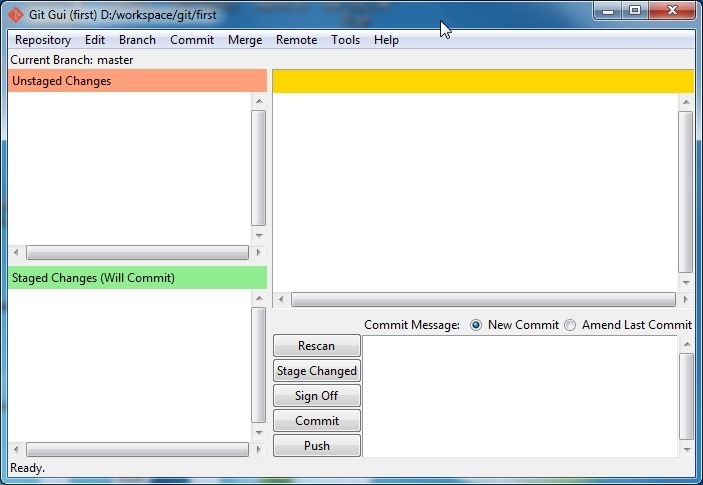
Task: Click the Commit button below Sign Off
Action: (317, 420)
